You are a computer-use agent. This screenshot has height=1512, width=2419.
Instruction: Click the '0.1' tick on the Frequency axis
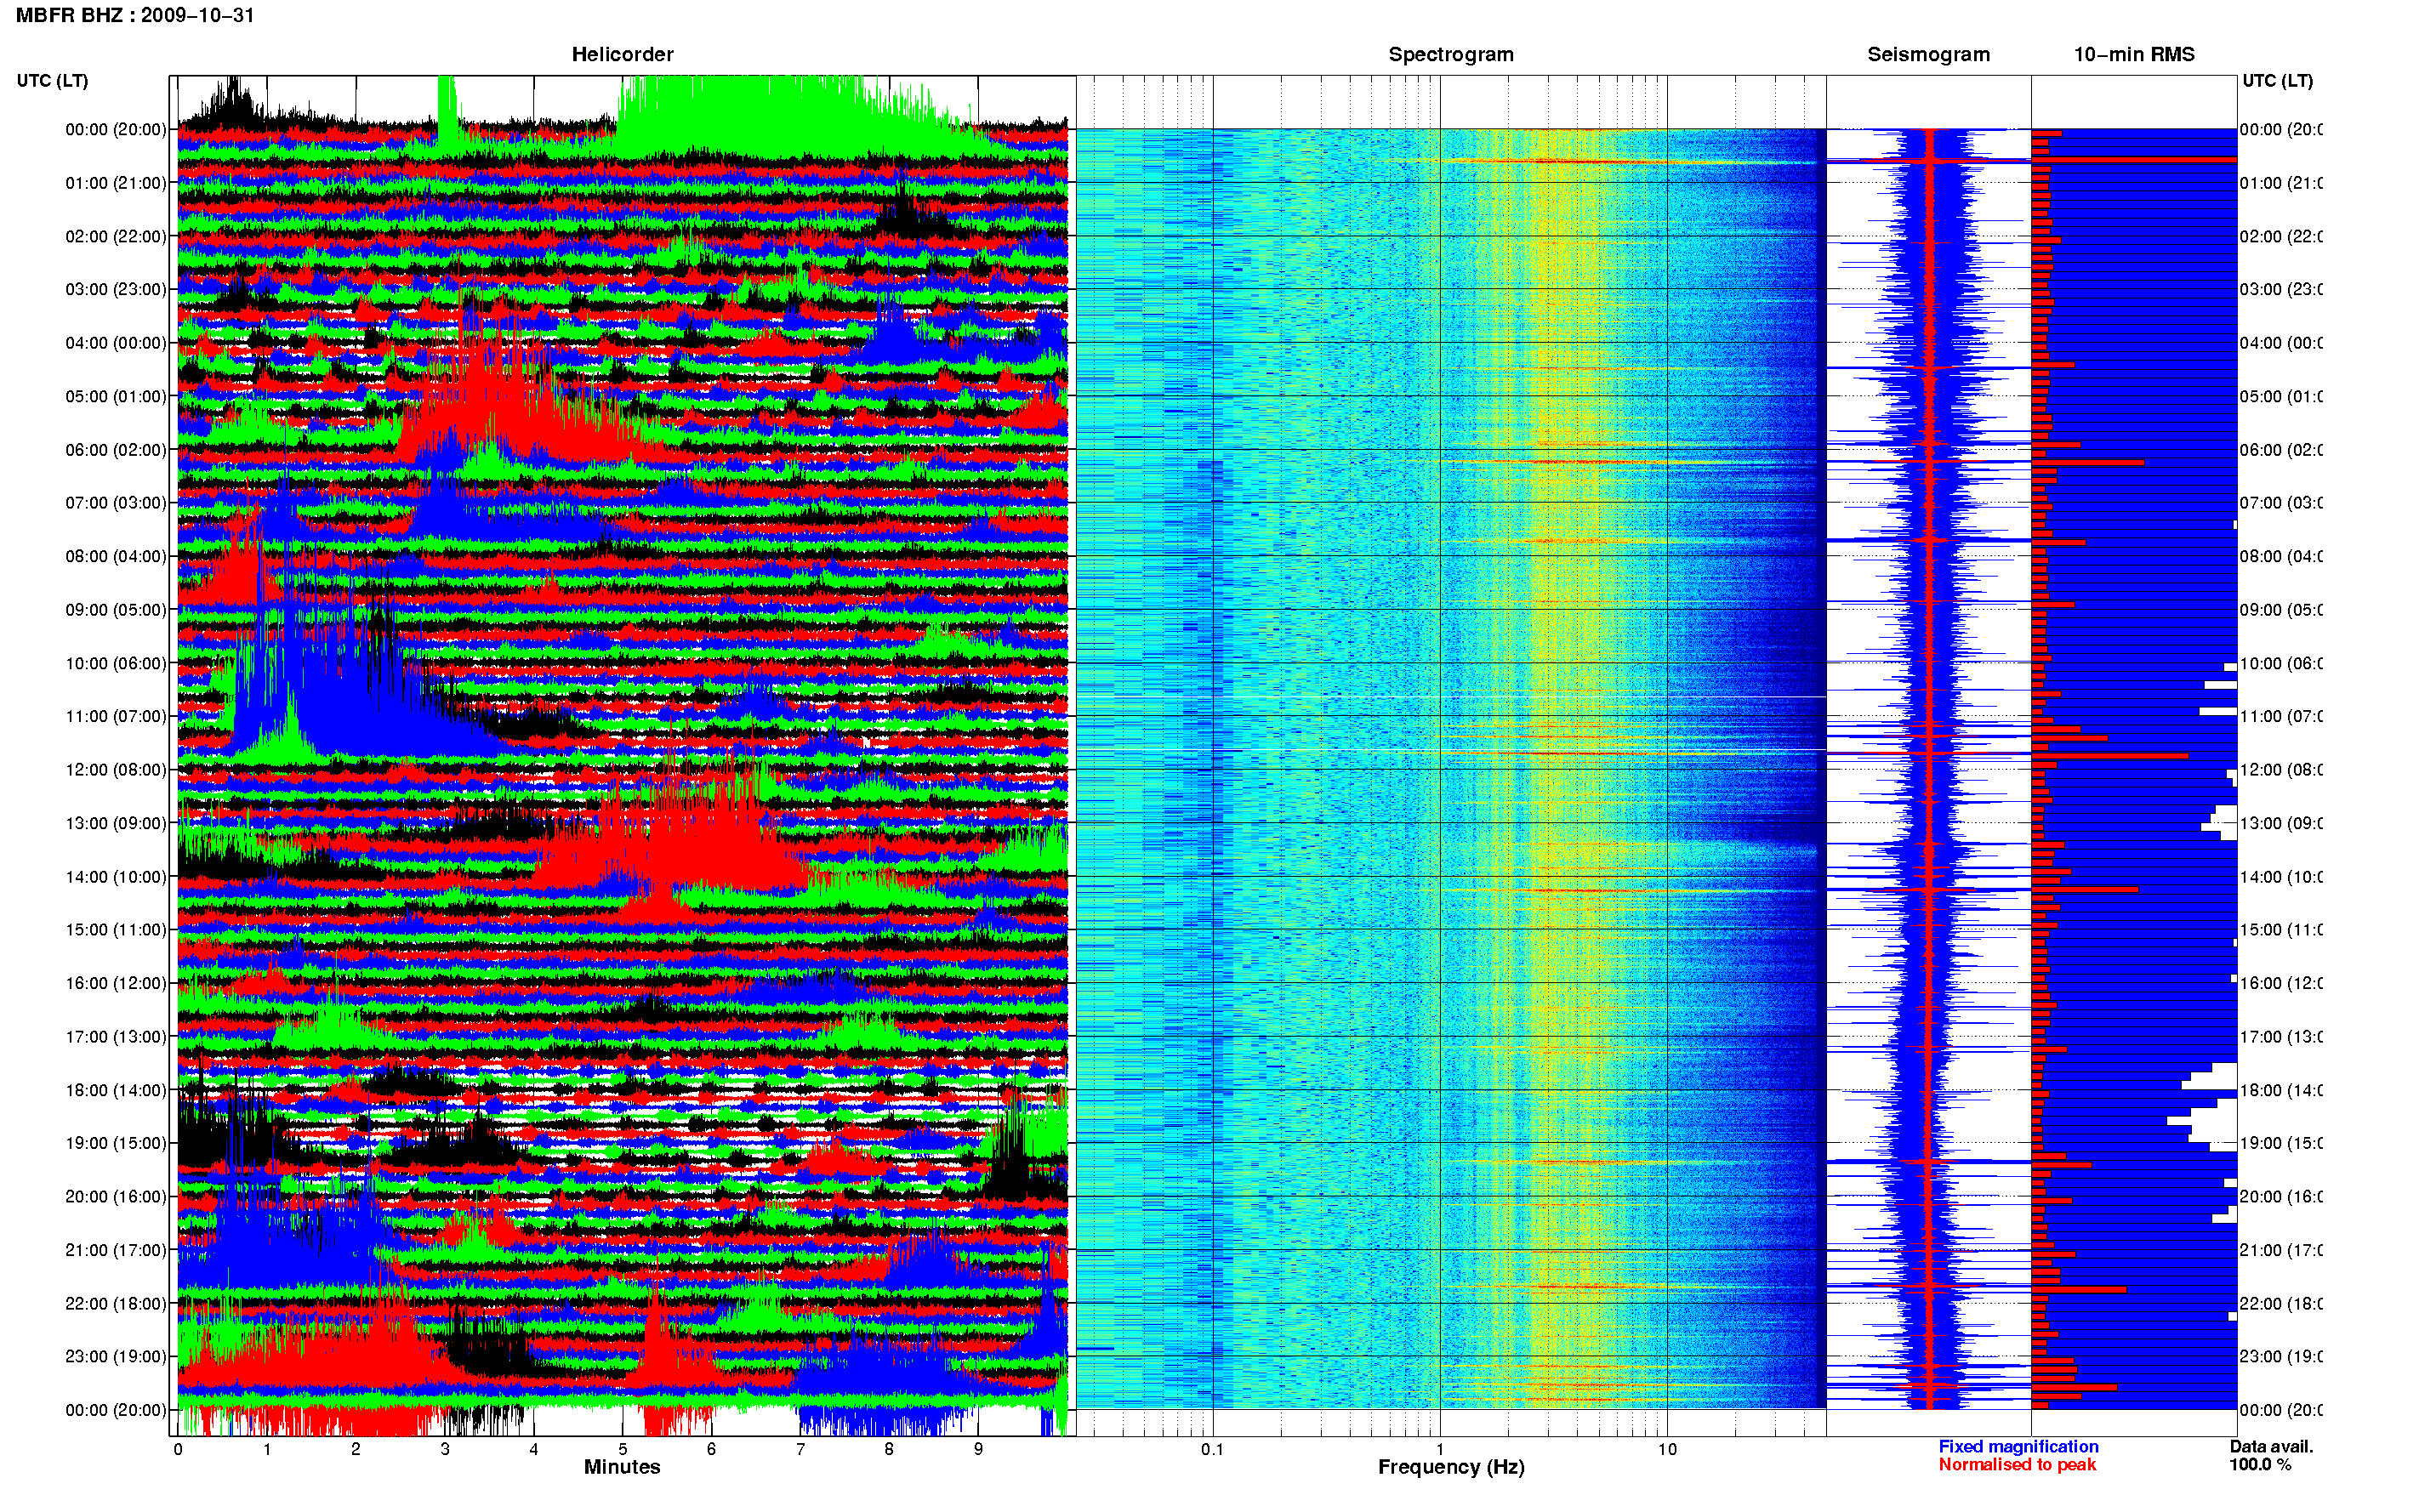1213,1449
